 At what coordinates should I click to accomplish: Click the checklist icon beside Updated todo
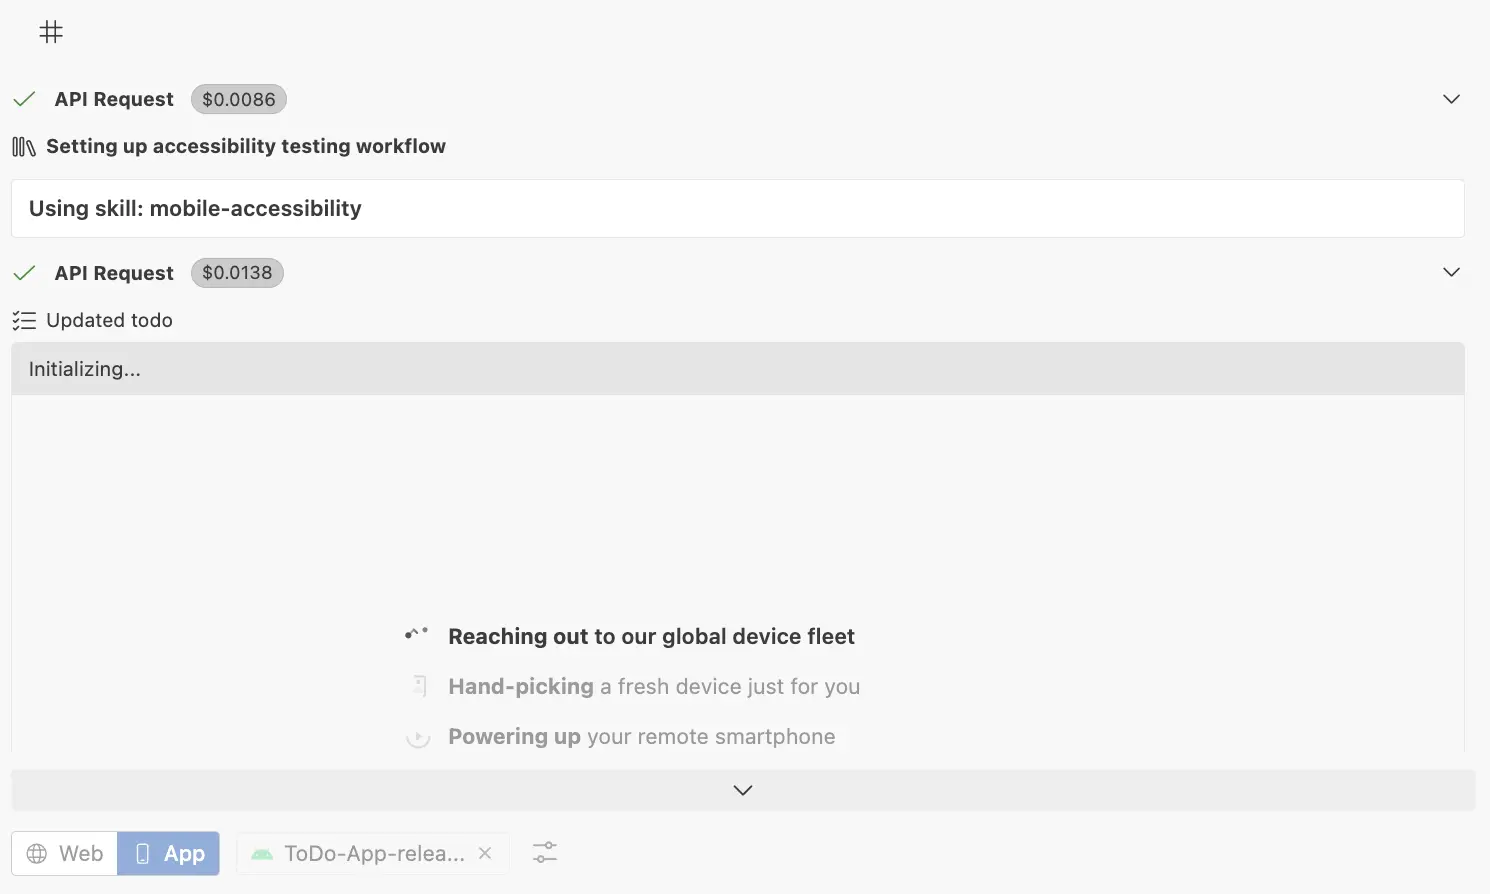click(24, 321)
